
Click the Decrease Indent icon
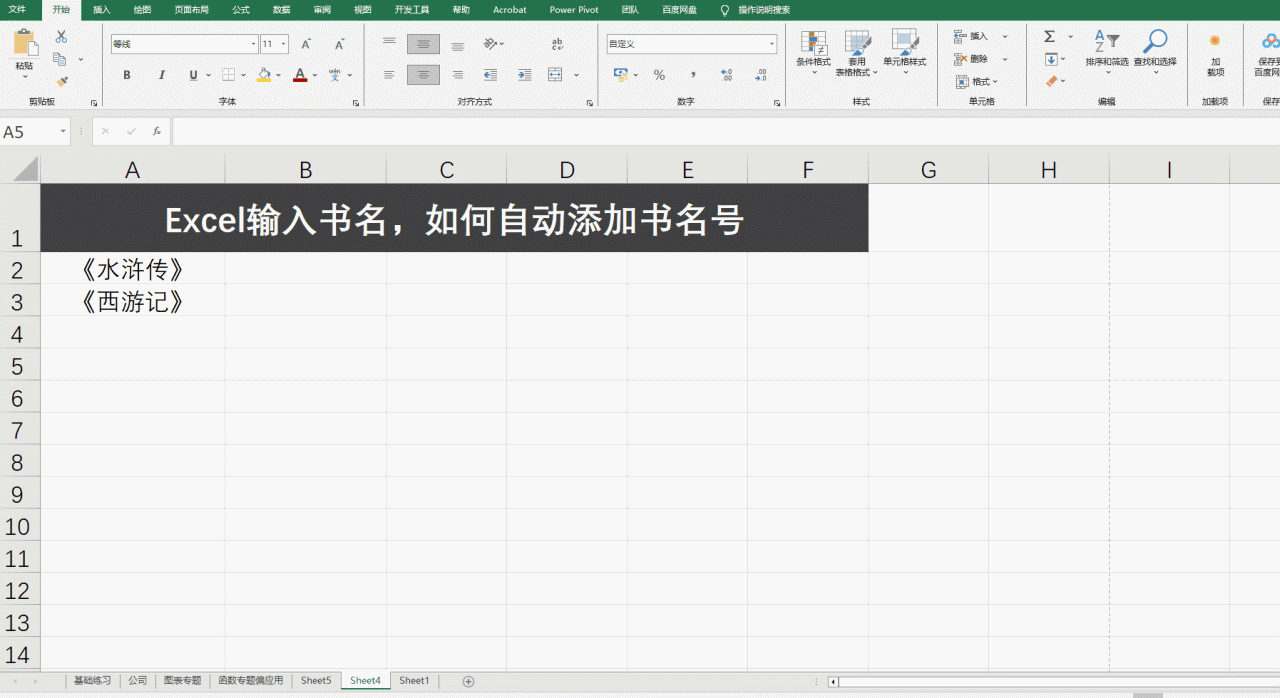[490, 75]
